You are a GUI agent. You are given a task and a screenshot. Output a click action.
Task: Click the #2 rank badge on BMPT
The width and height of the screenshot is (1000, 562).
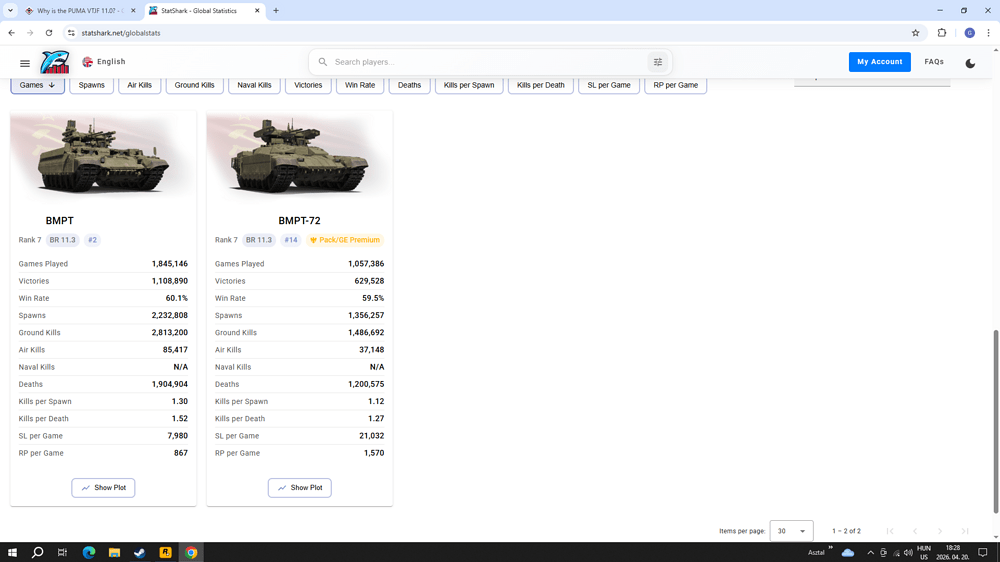tap(92, 240)
